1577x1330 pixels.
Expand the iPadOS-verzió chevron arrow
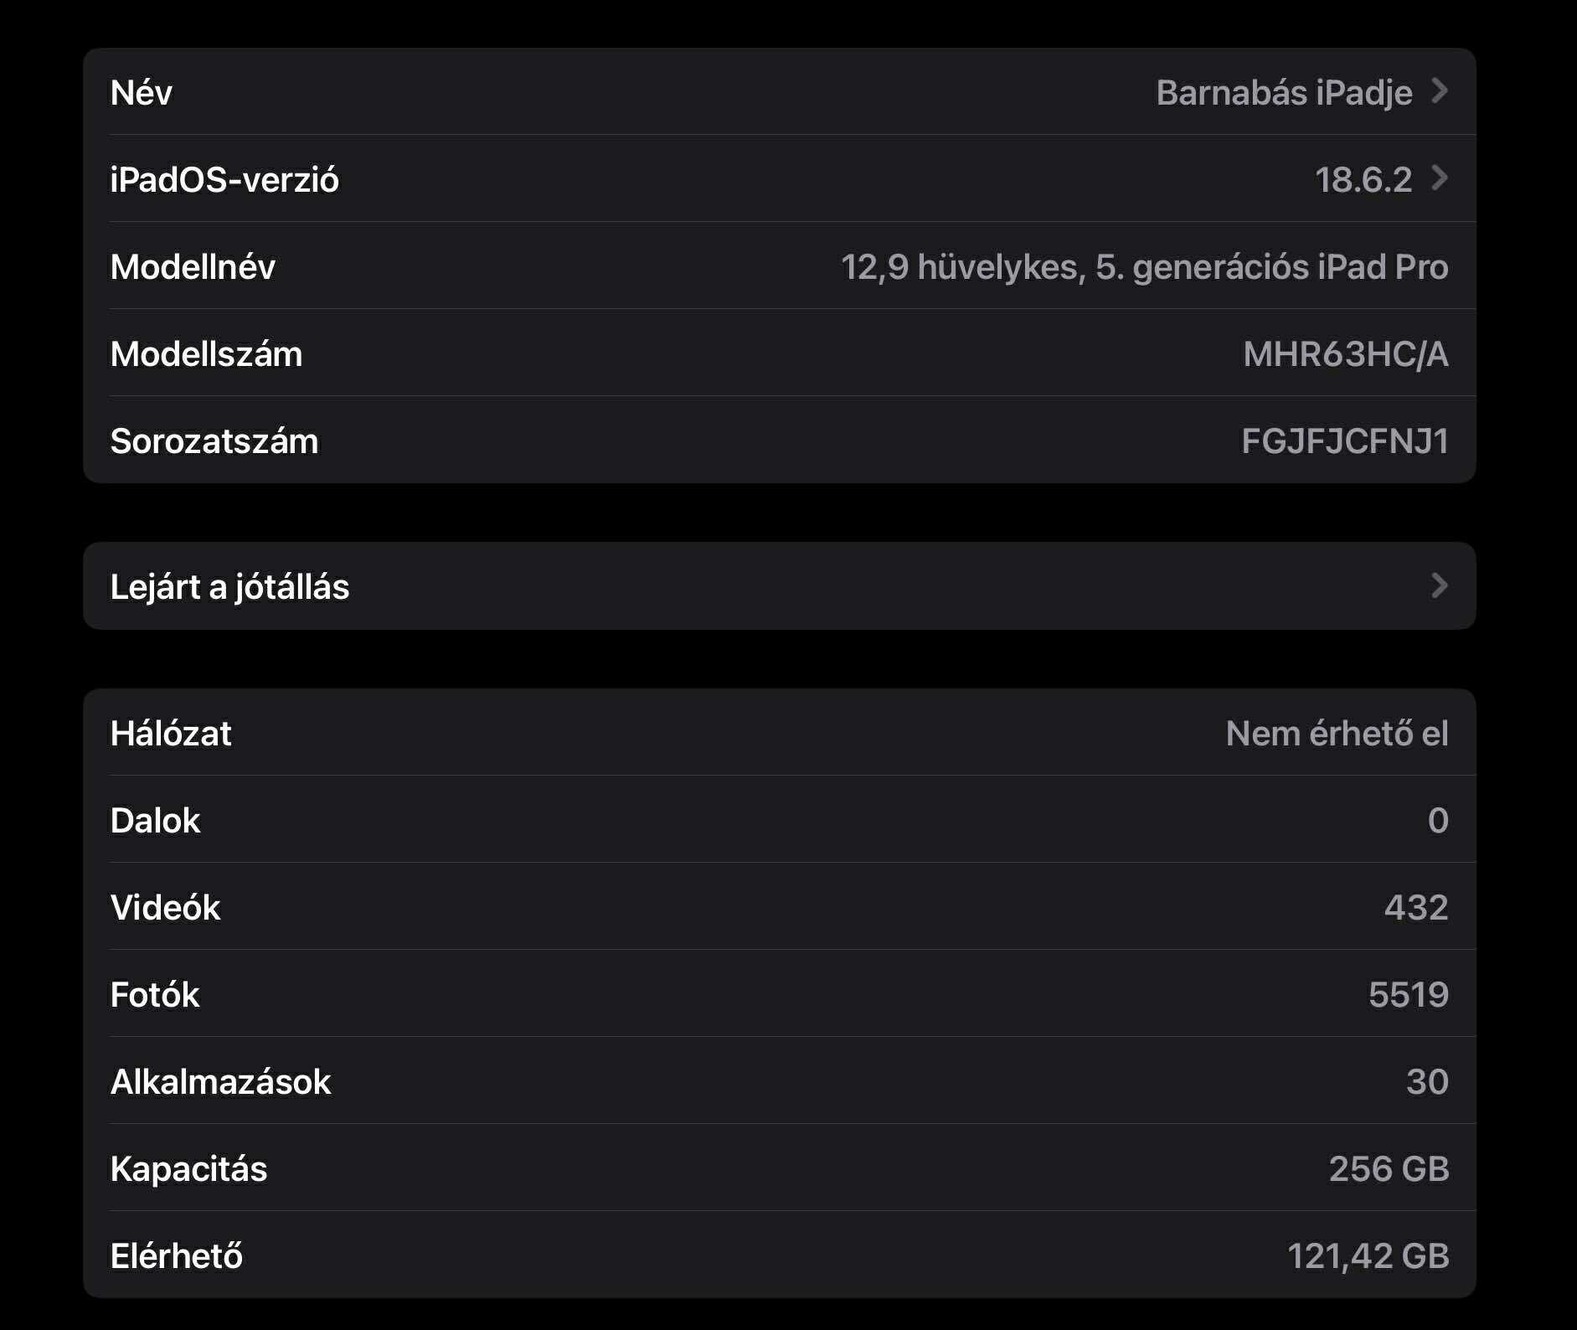point(1440,179)
